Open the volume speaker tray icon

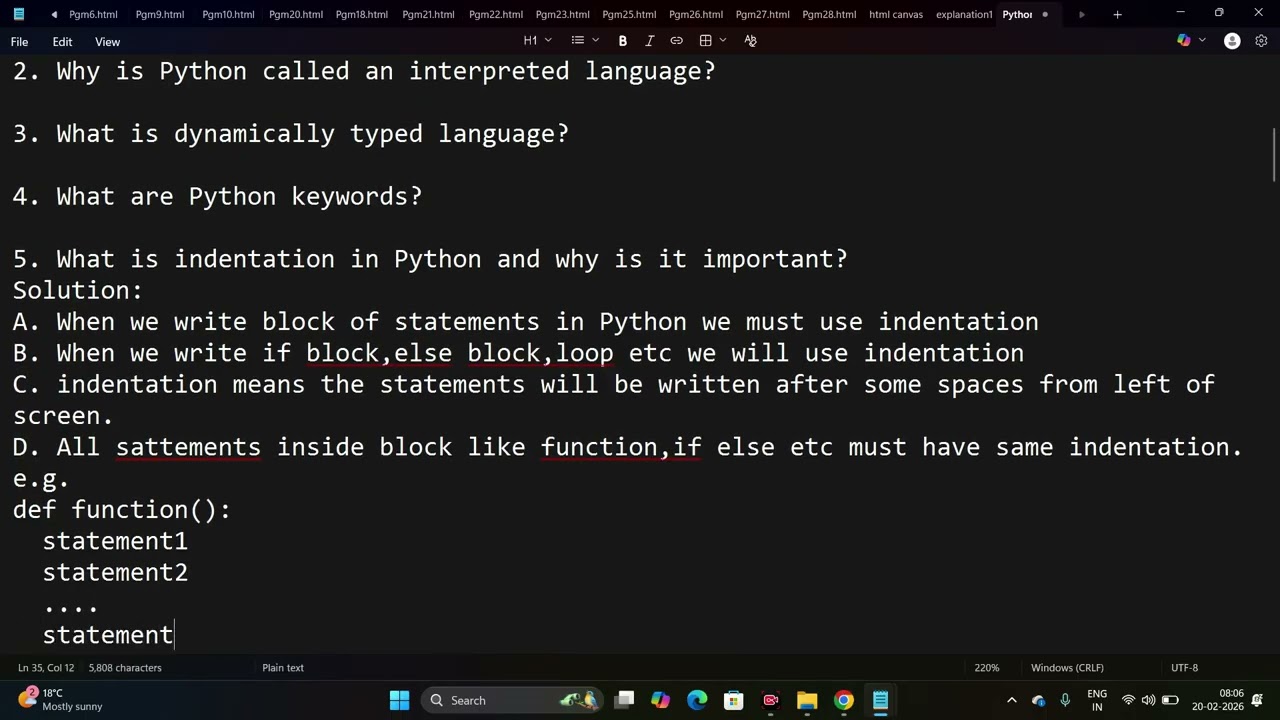(1148, 700)
